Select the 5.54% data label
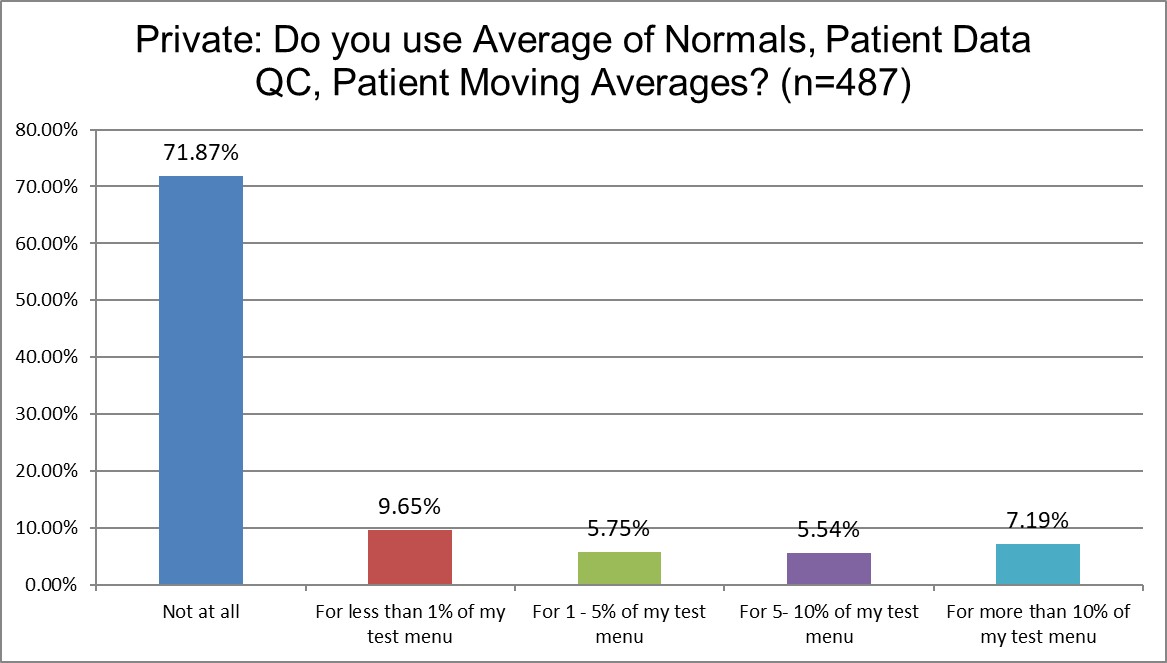 point(829,530)
